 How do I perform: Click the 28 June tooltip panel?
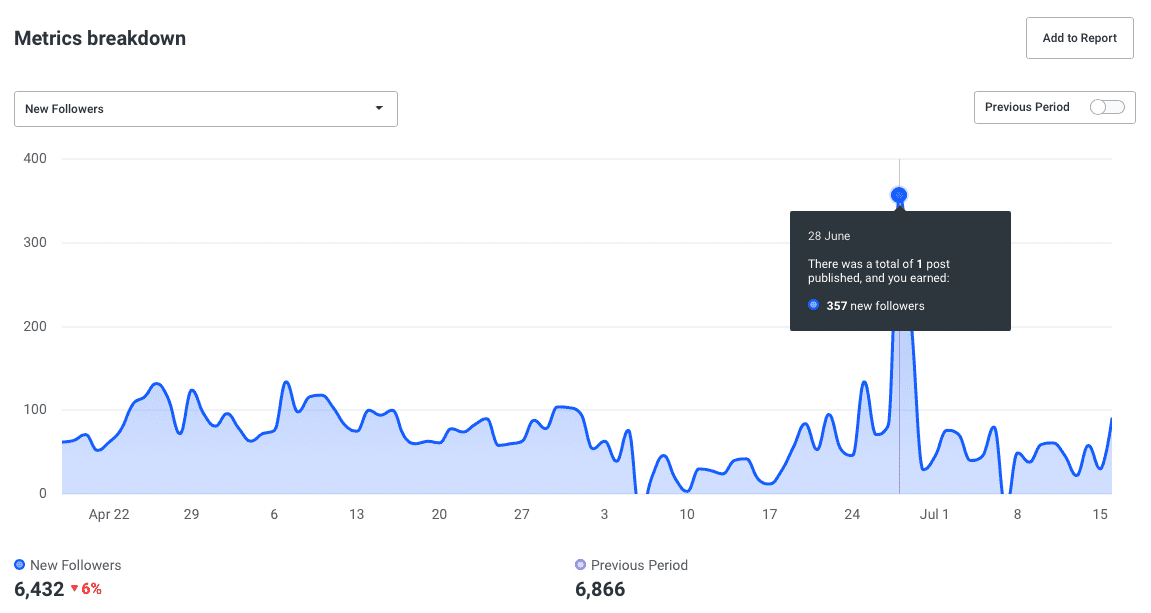pos(900,270)
